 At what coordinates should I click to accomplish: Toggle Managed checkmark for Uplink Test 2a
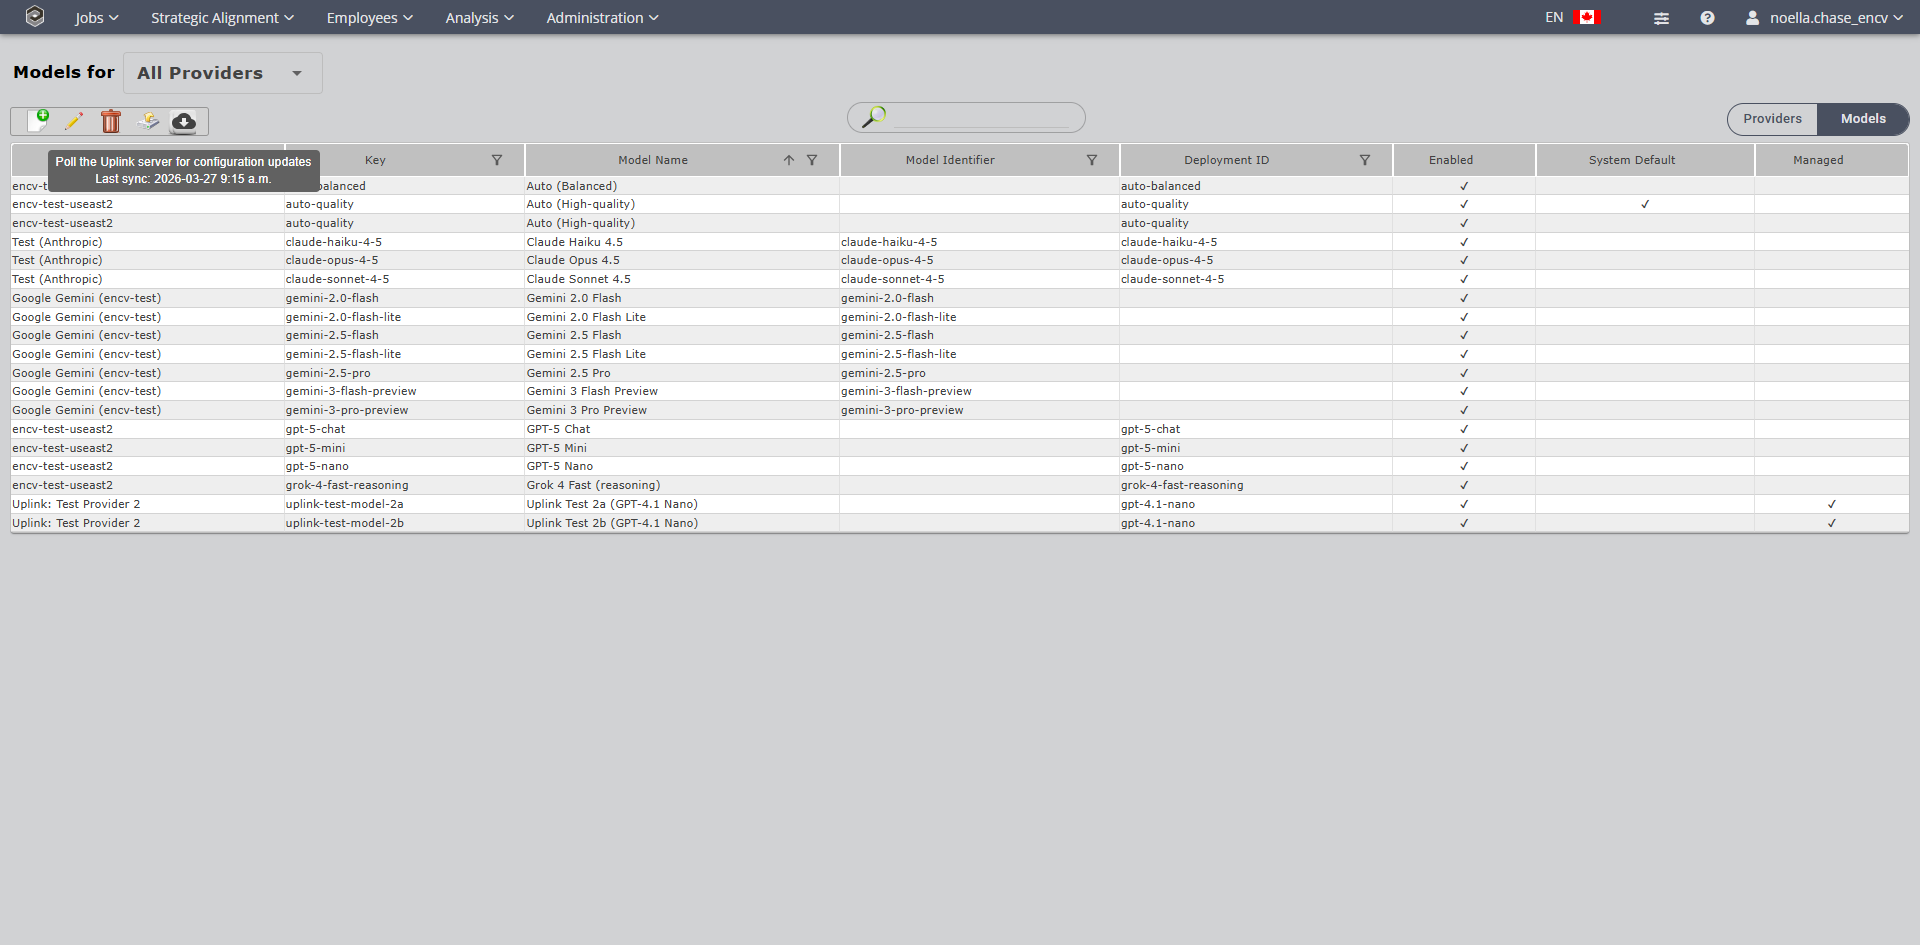[1831, 504]
